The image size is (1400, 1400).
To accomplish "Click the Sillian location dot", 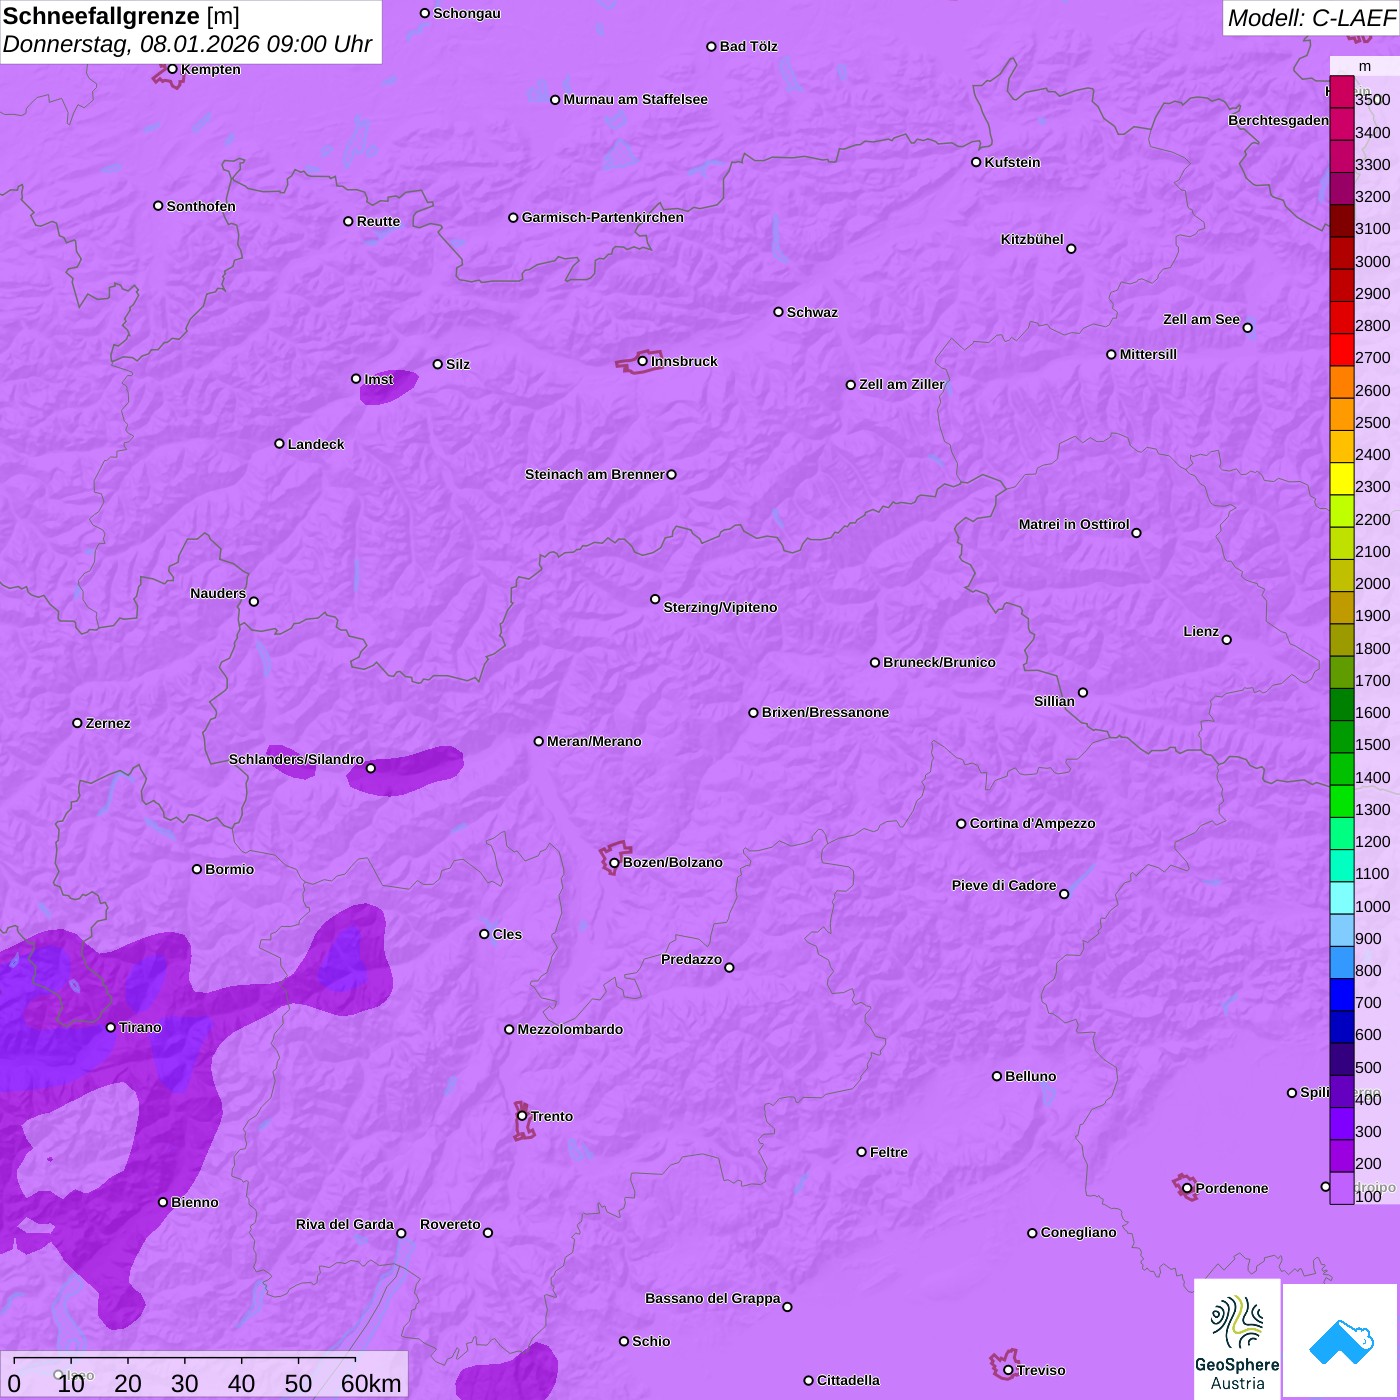I will coord(1083,692).
